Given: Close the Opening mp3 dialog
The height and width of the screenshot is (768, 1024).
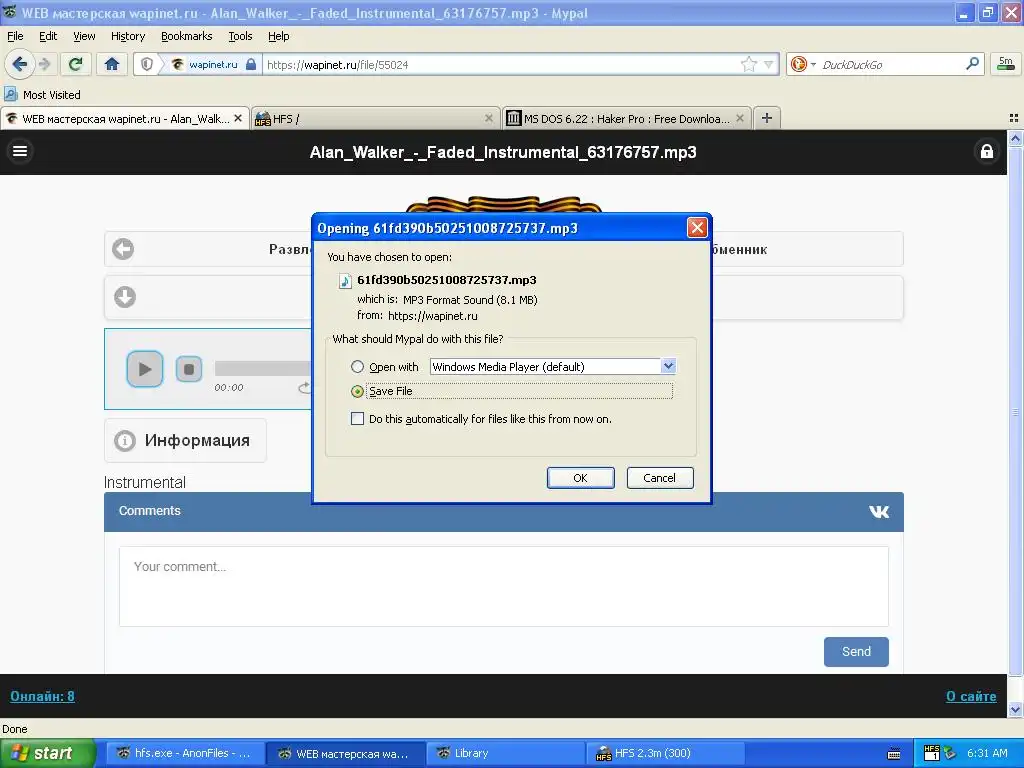Looking at the screenshot, I should tap(697, 227).
